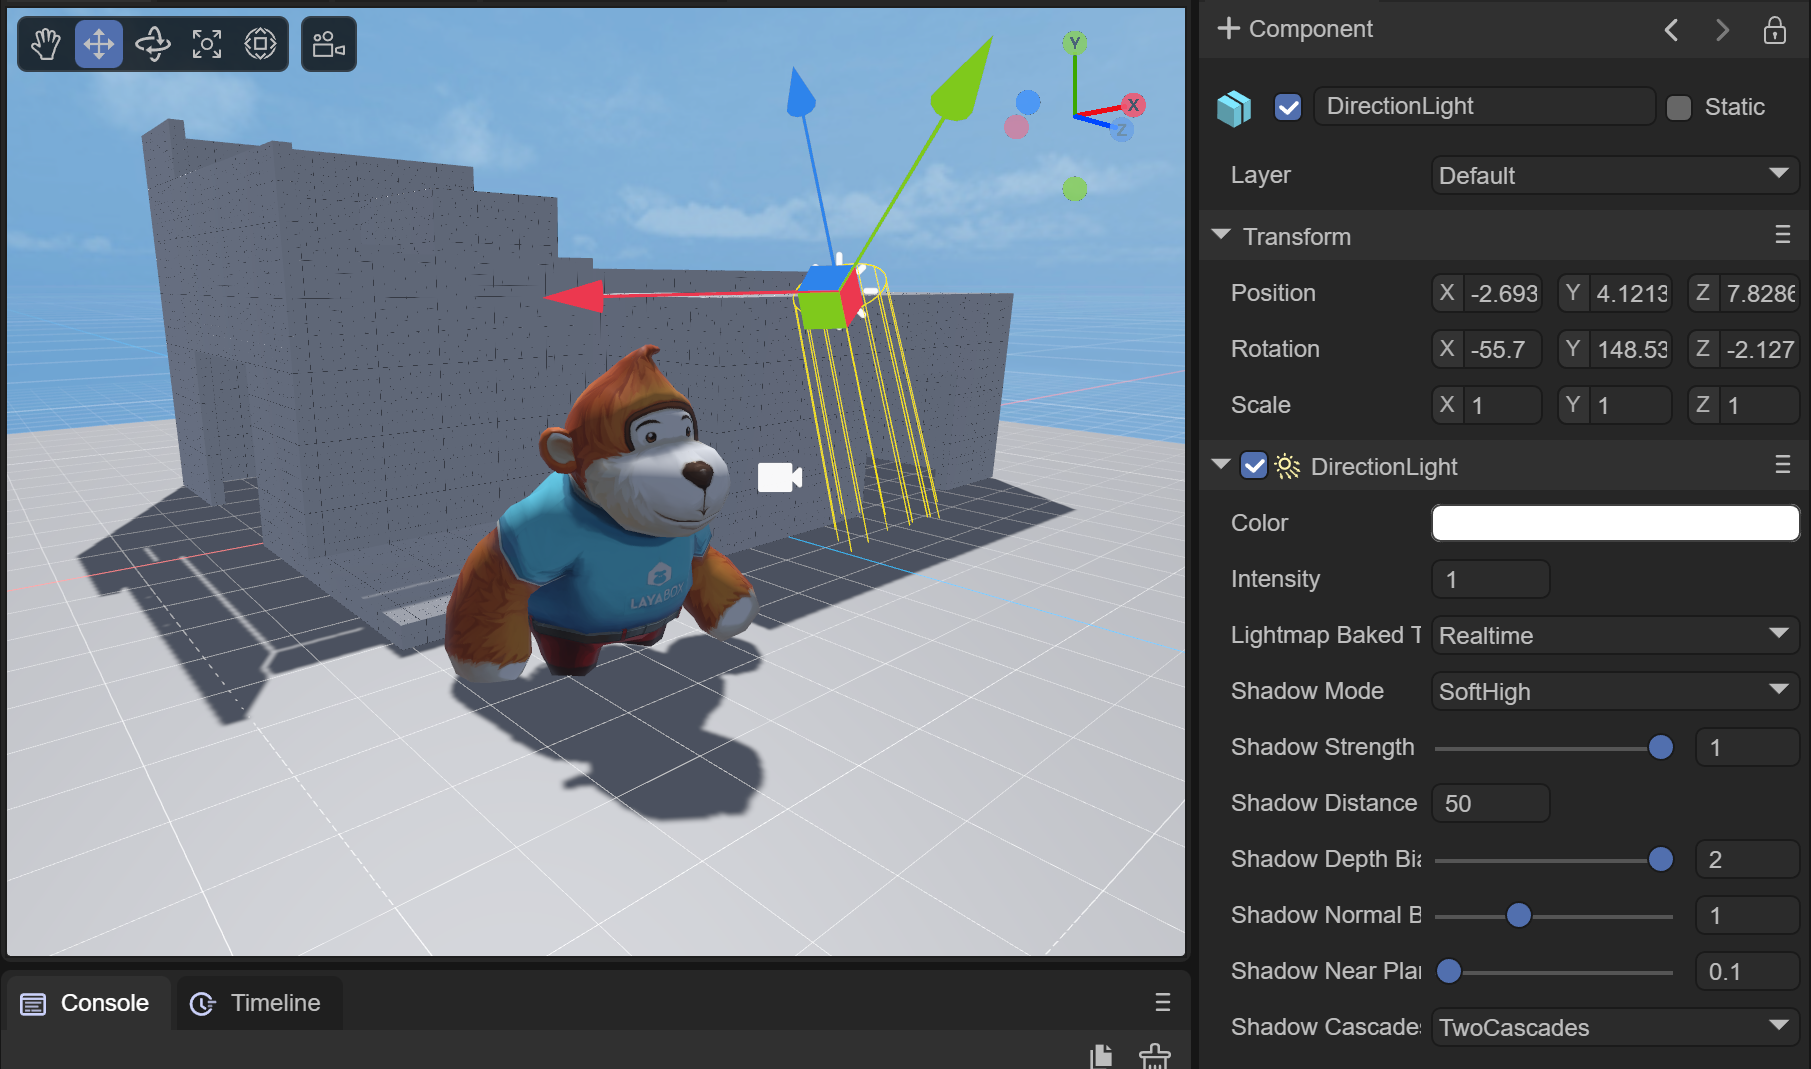
Task: Click the inspector lock icon
Action: click(1774, 30)
